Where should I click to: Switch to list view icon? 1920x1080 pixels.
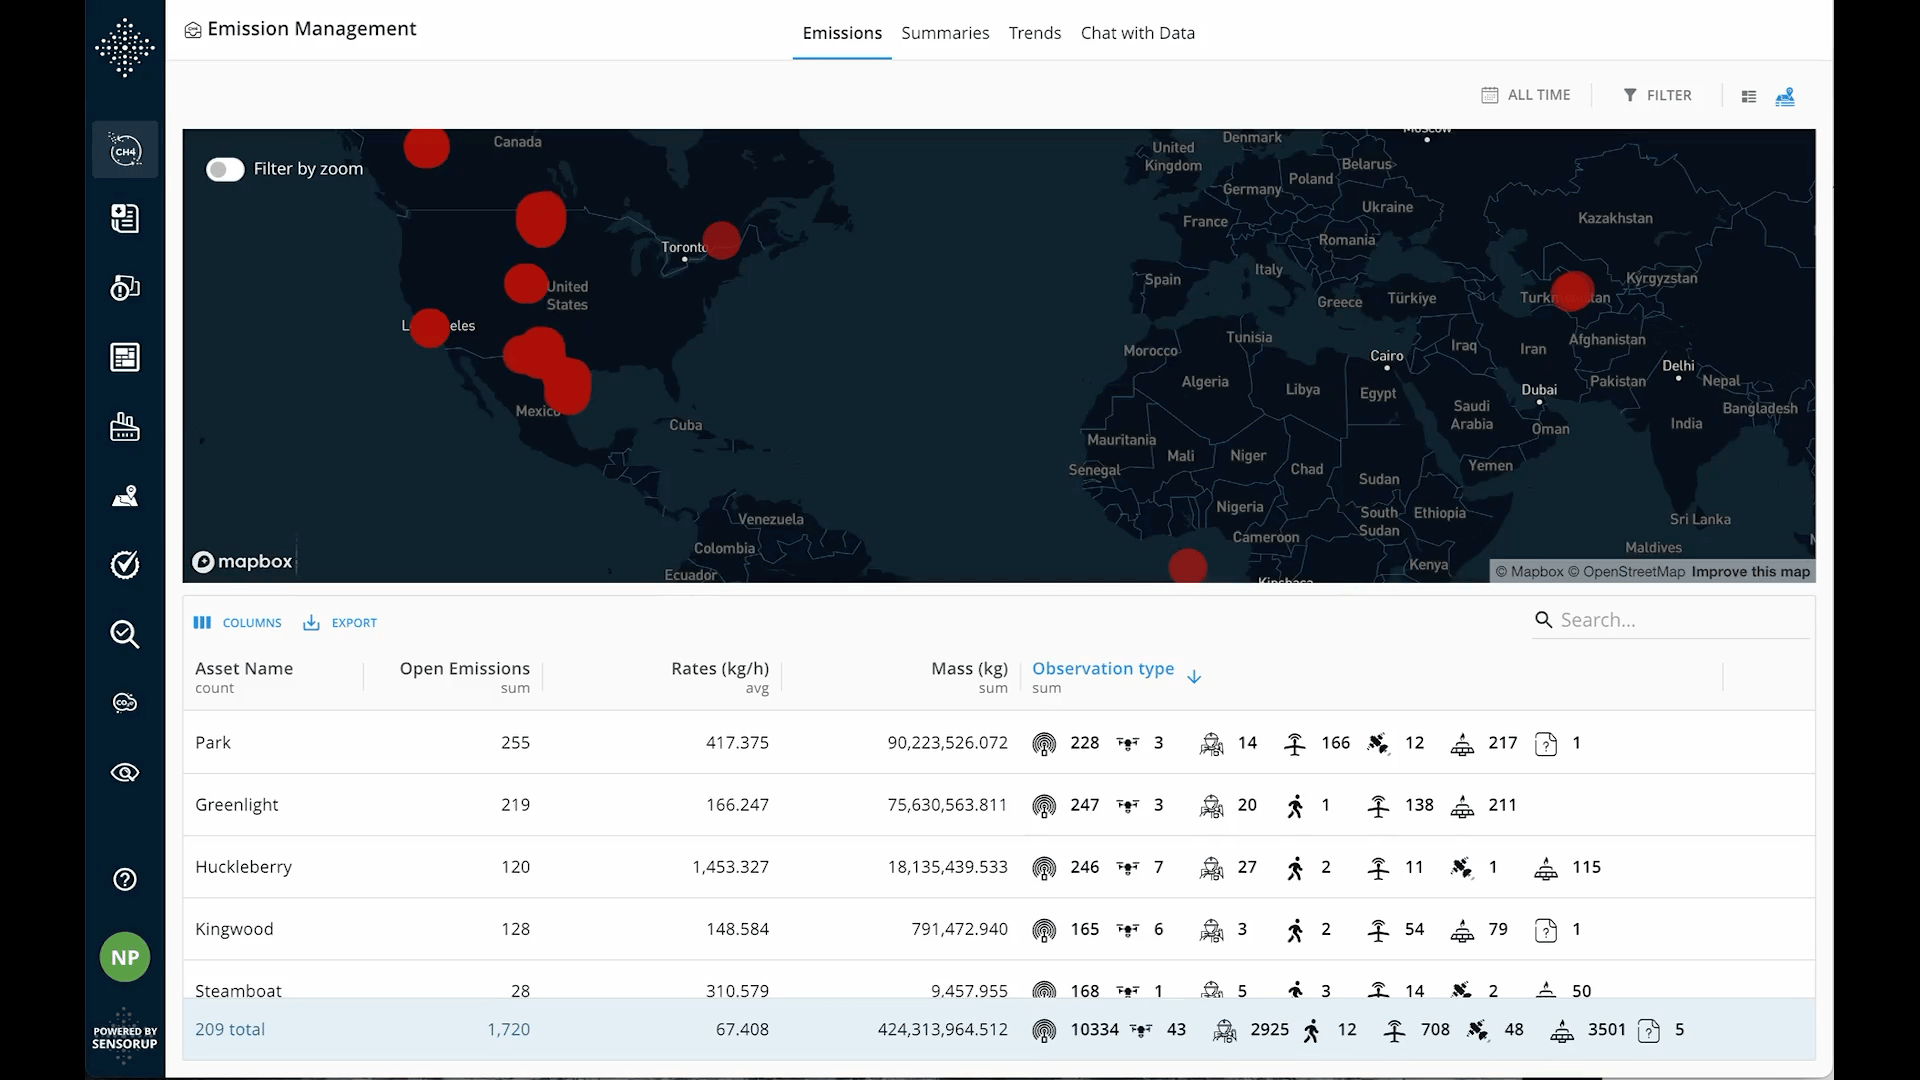(1748, 96)
